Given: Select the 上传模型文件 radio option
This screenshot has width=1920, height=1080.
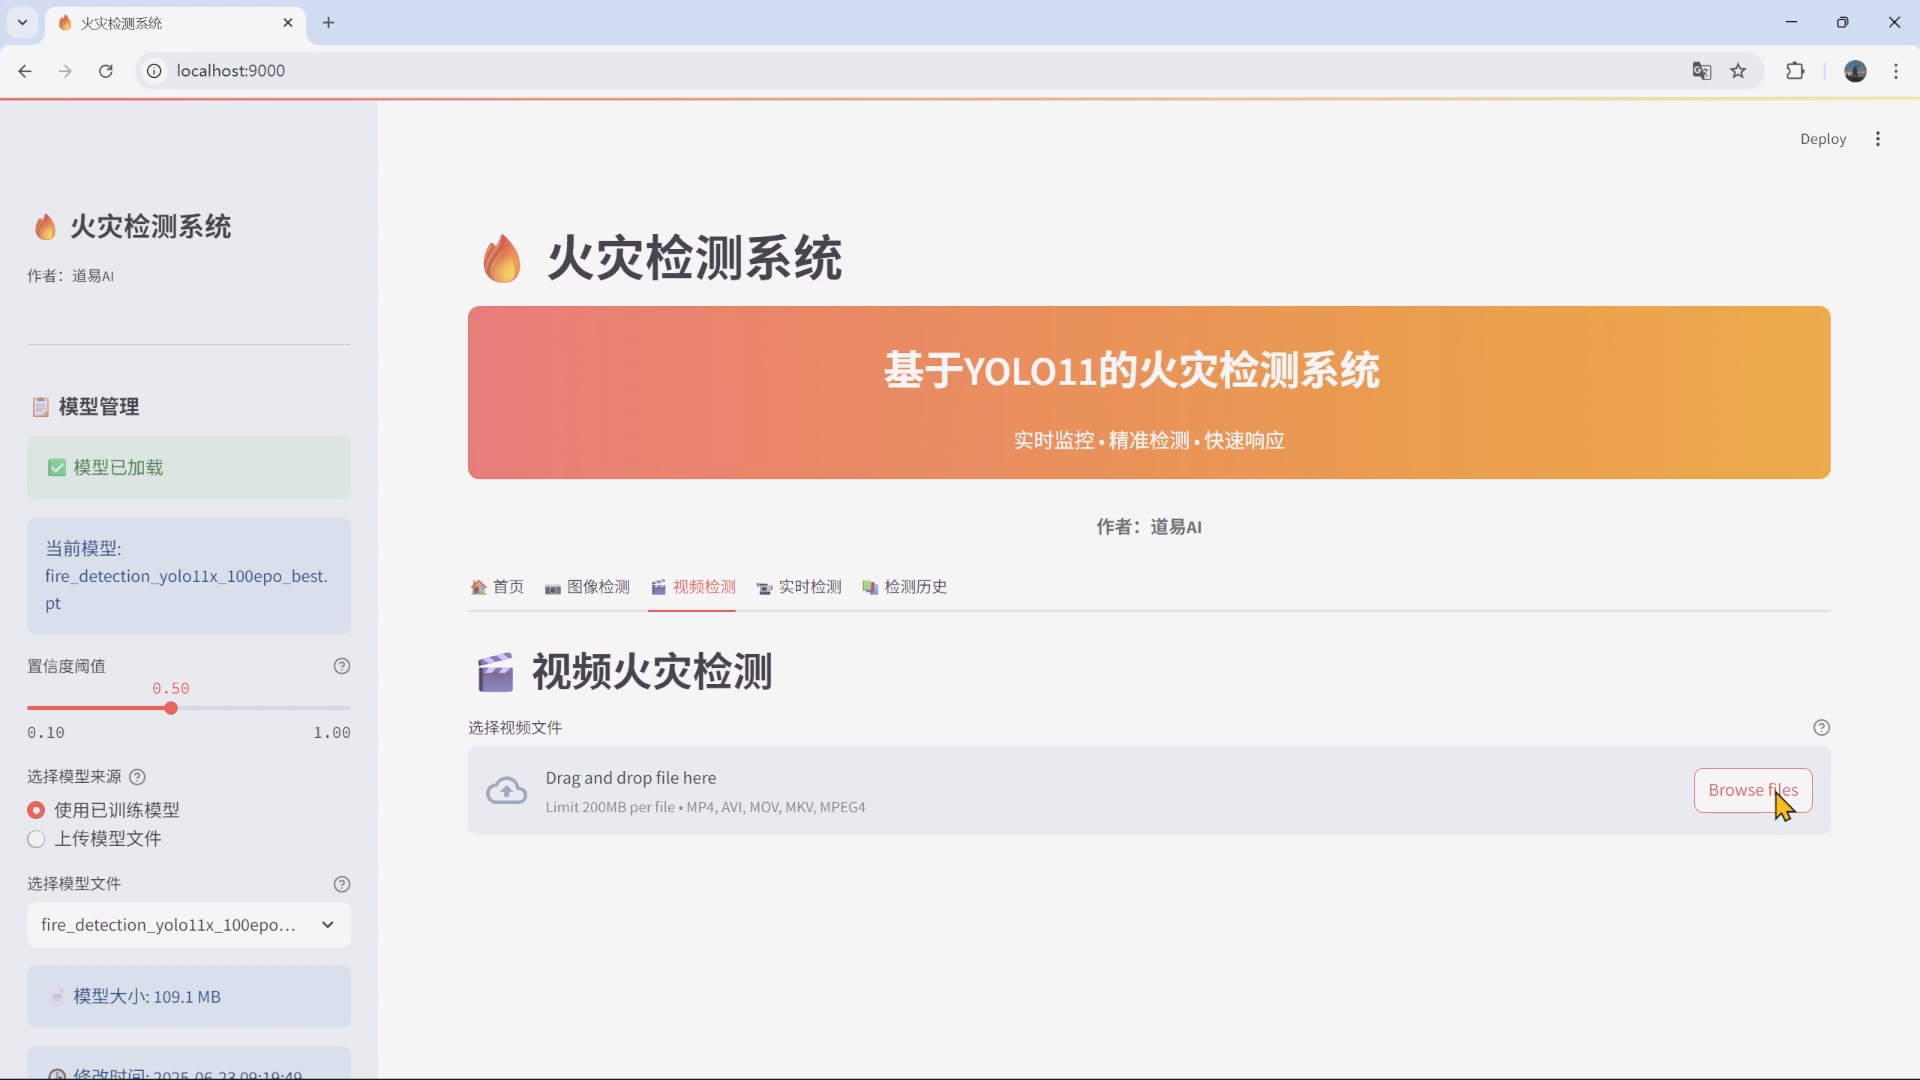Looking at the screenshot, I should (x=36, y=840).
